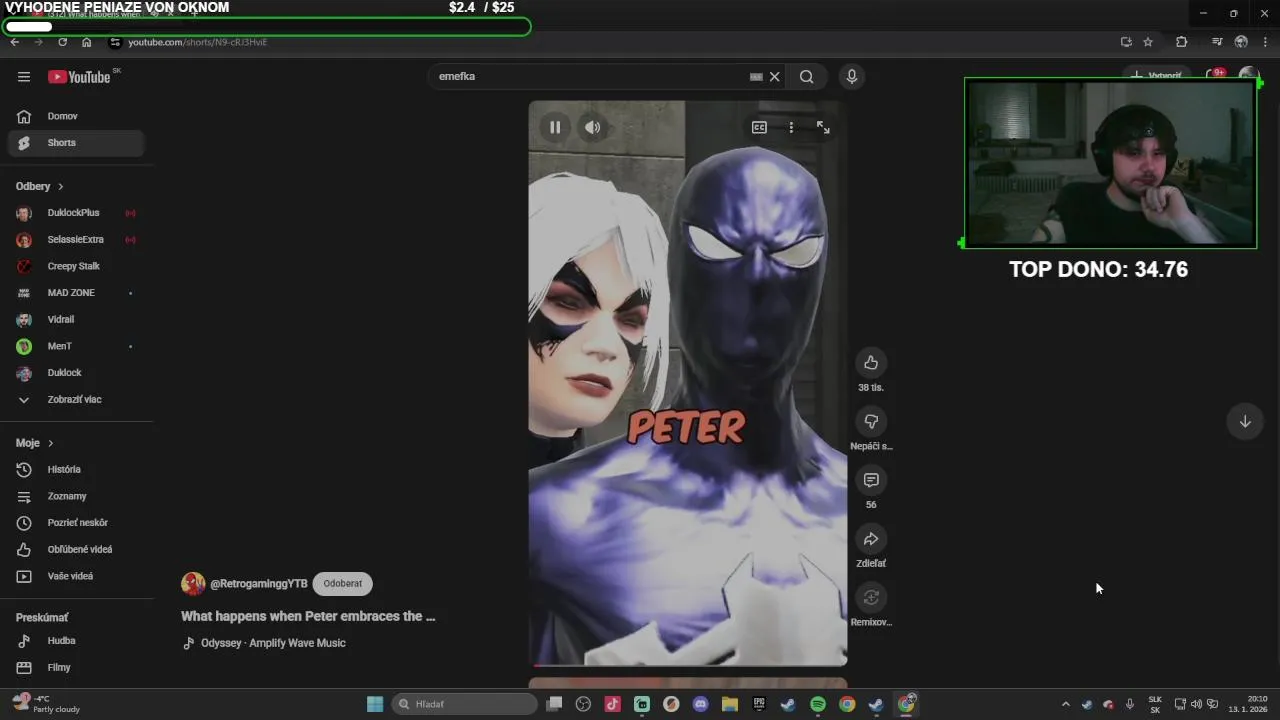This screenshot has width=1280, height=720.
Task: Go to Domov in the sidebar
Action: [76, 116]
